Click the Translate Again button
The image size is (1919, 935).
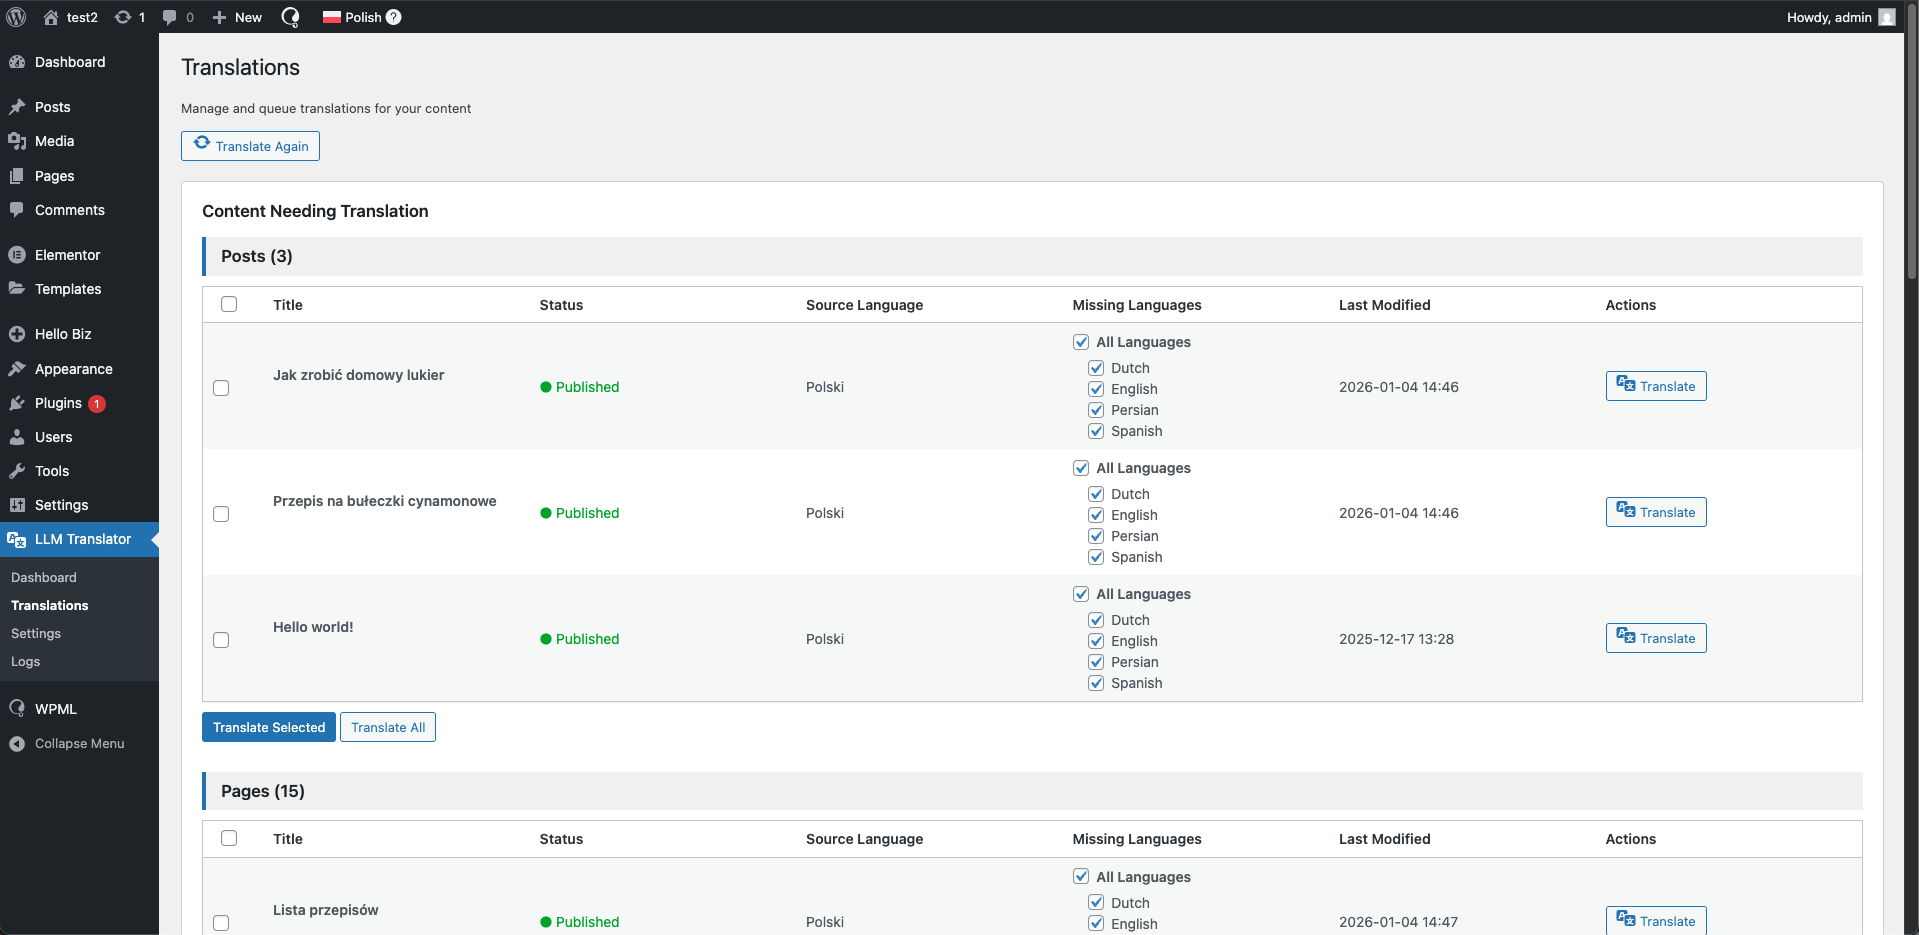250,146
